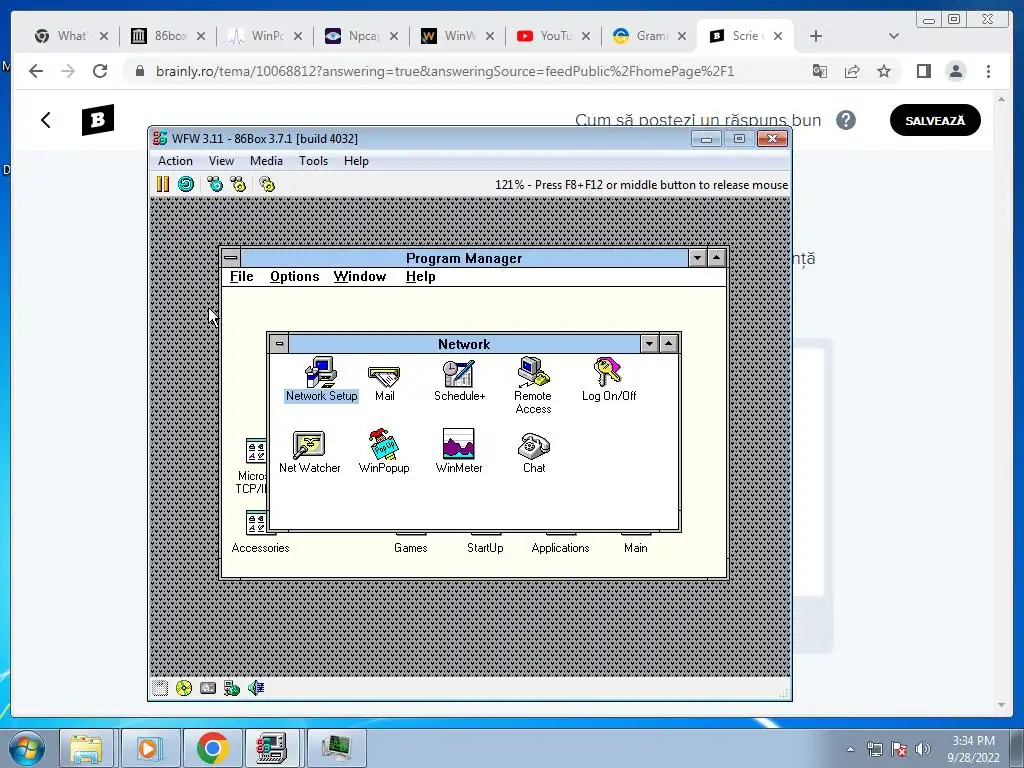1024x768 pixels.
Task: Launch the WinPopup icon
Action: point(384,451)
